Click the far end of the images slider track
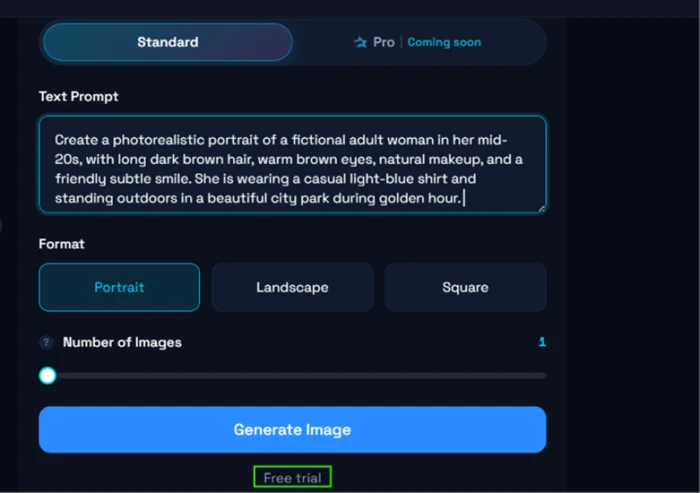 click(543, 376)
